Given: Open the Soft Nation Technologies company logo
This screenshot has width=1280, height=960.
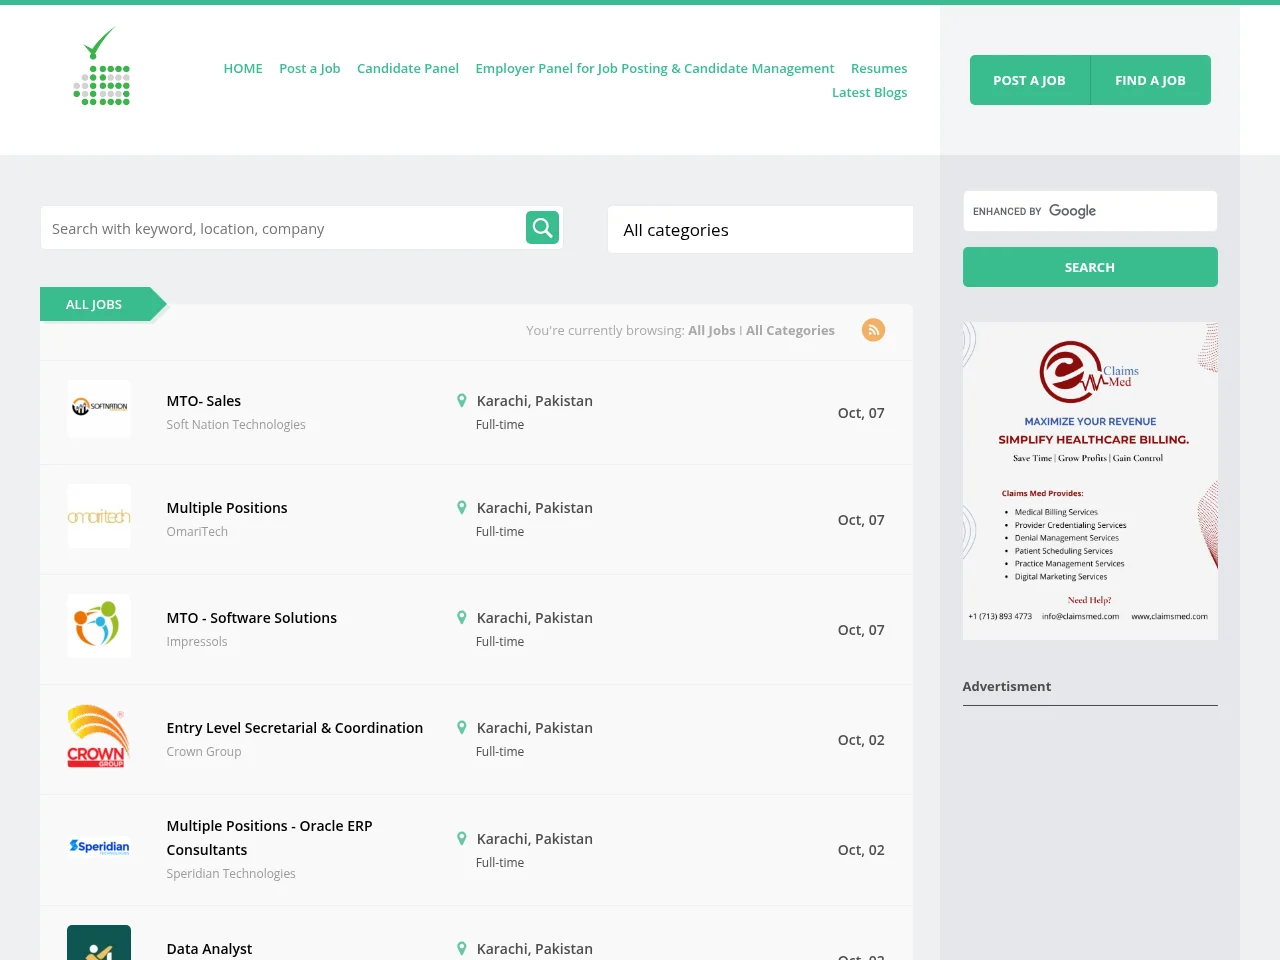Looking at the screenshot, I should [x=99, y=408].
